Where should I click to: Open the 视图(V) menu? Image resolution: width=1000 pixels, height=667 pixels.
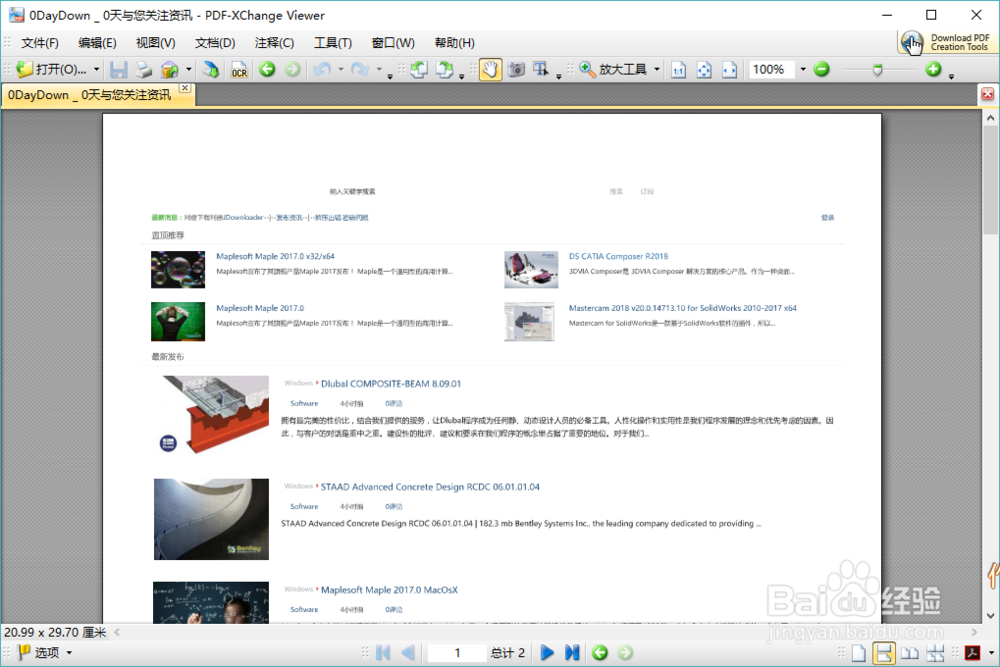(x=156, y=43)
